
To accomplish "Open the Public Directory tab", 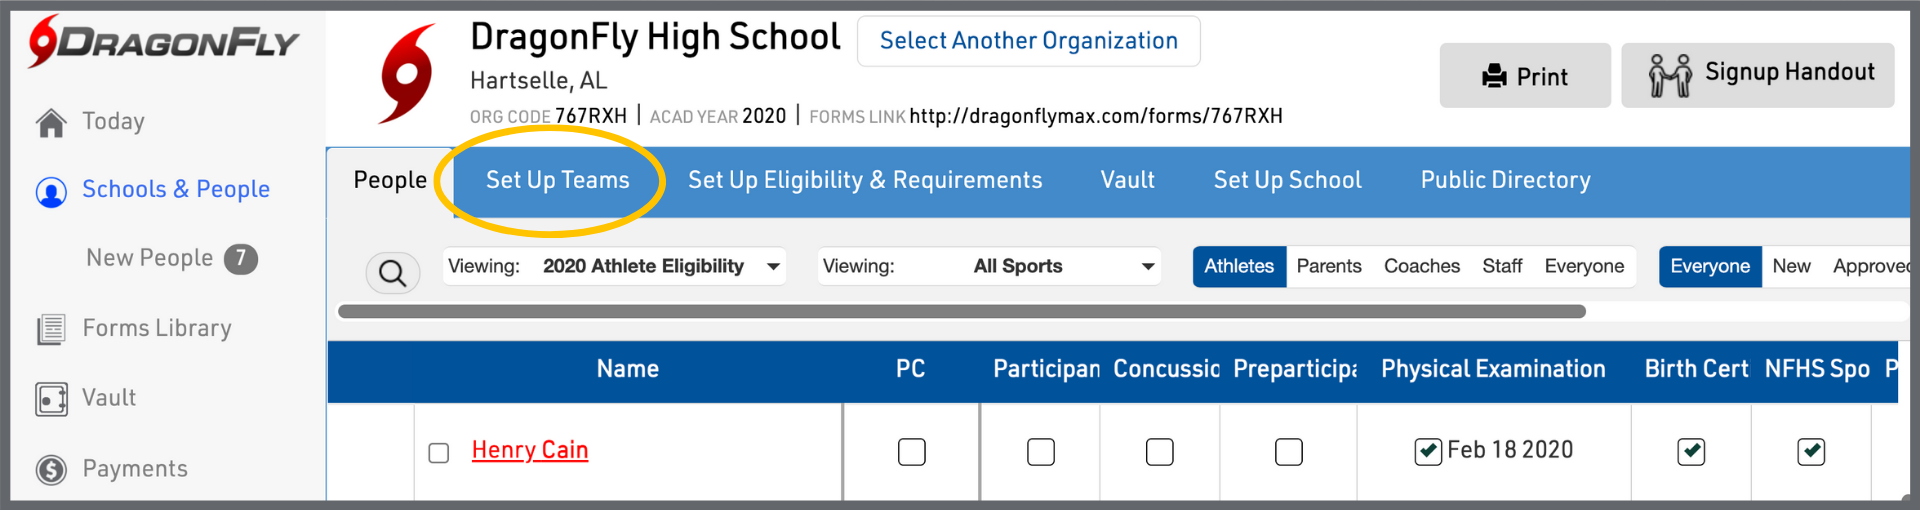I will pos(1505,180).
